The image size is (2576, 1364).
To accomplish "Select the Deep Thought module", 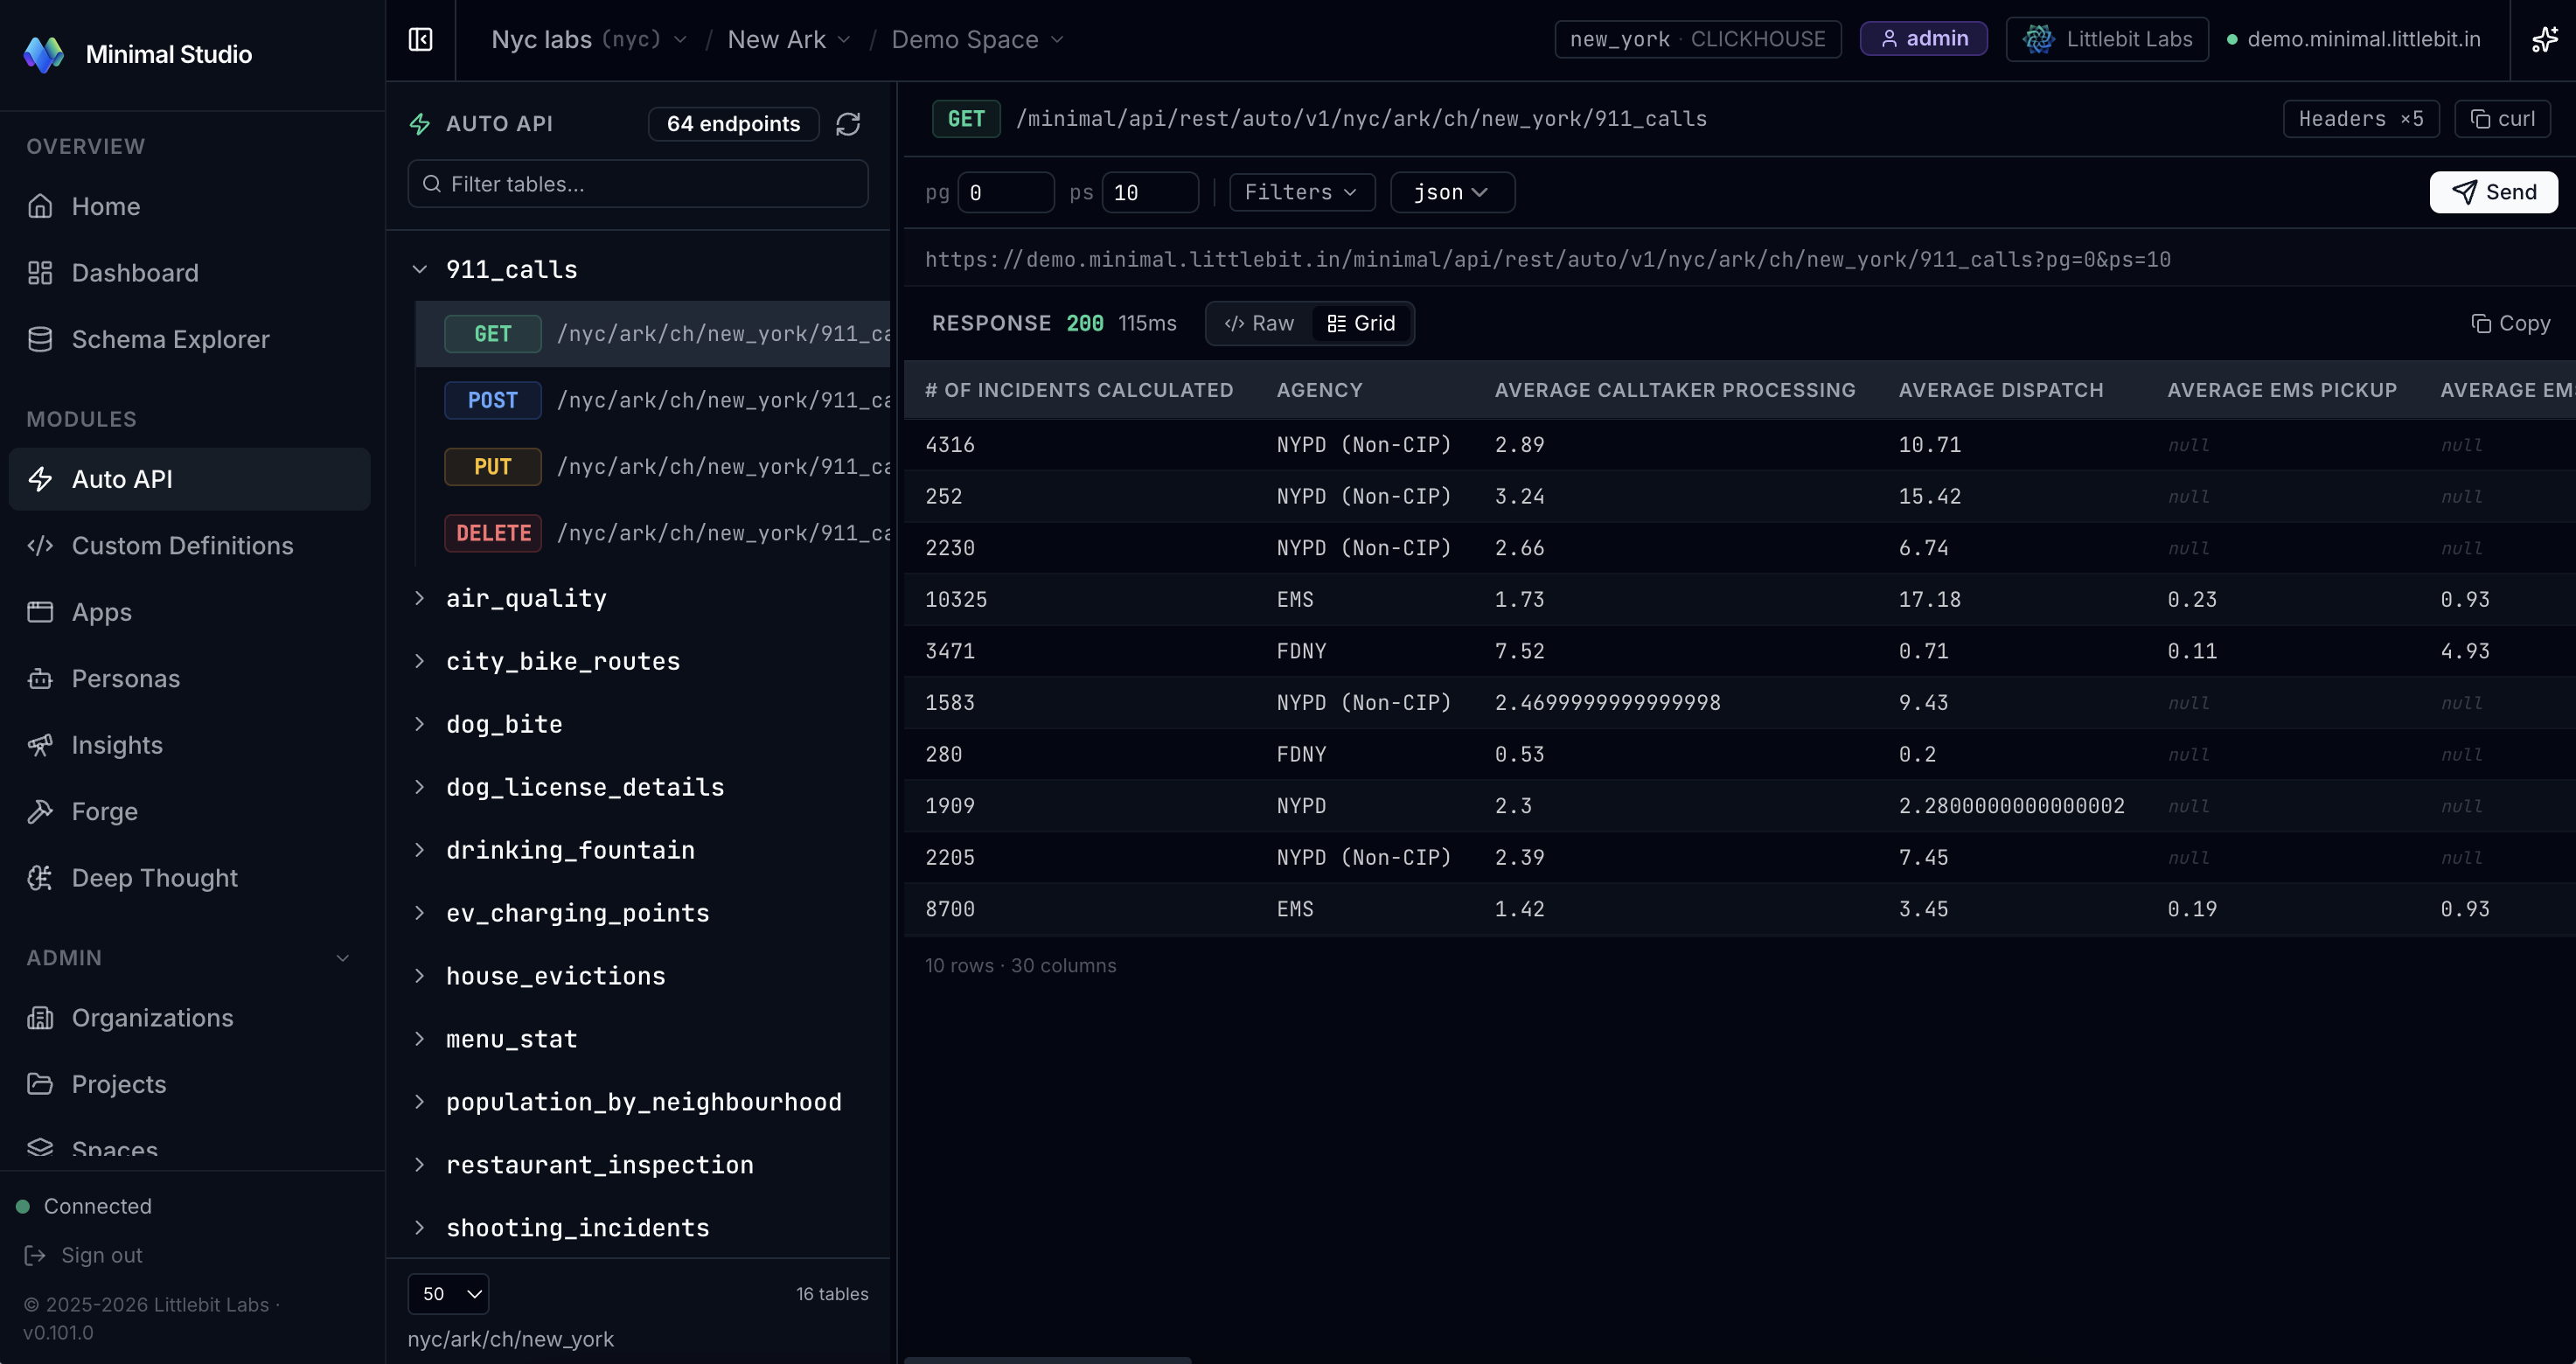I will [x=154, y=877].
